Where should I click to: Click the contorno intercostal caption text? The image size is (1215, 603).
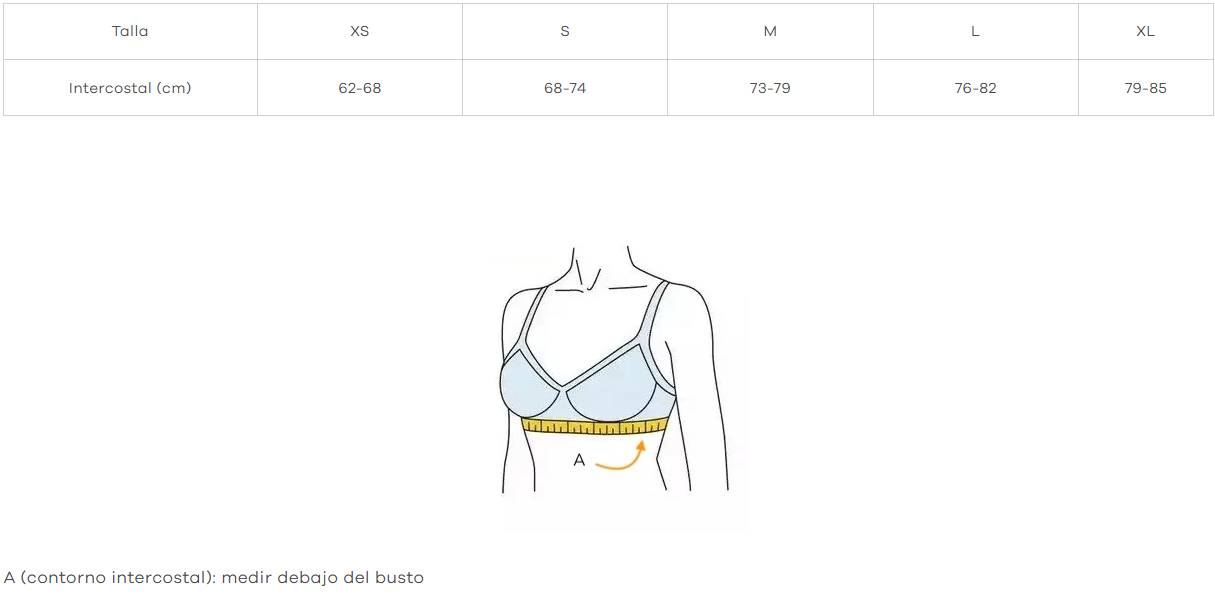point(214,578)
